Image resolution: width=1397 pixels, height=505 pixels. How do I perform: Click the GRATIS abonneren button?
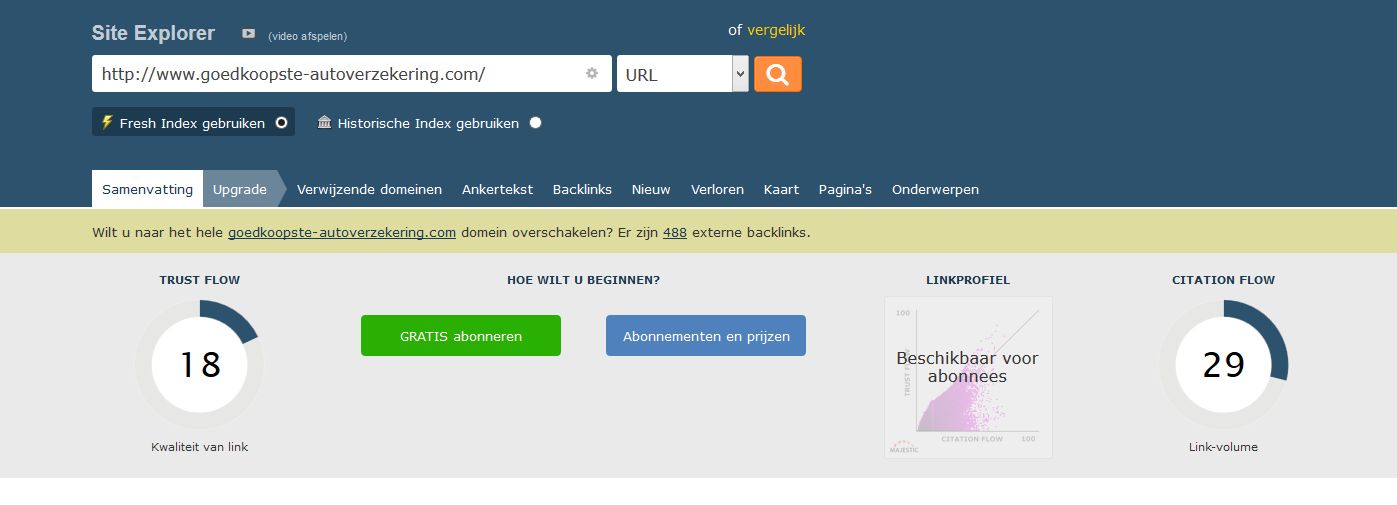point(461,336)
